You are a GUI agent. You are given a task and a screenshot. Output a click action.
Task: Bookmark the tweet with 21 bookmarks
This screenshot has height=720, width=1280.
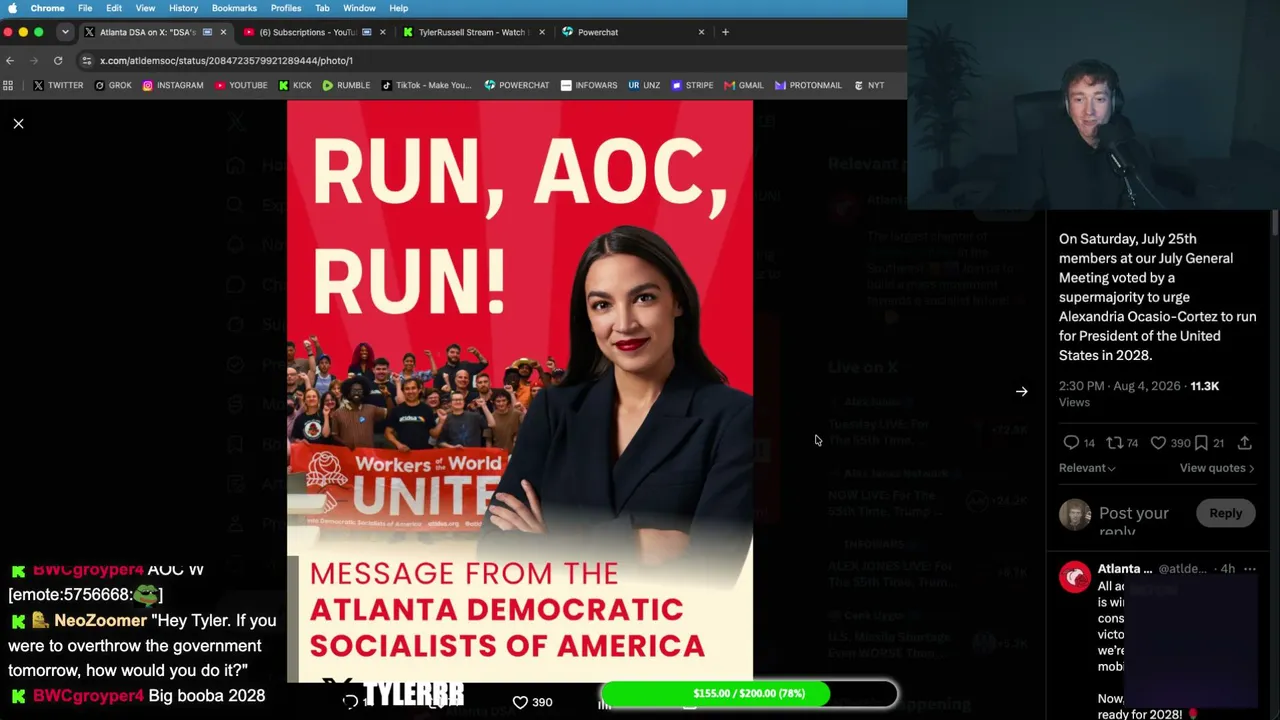click(1201, 442)
